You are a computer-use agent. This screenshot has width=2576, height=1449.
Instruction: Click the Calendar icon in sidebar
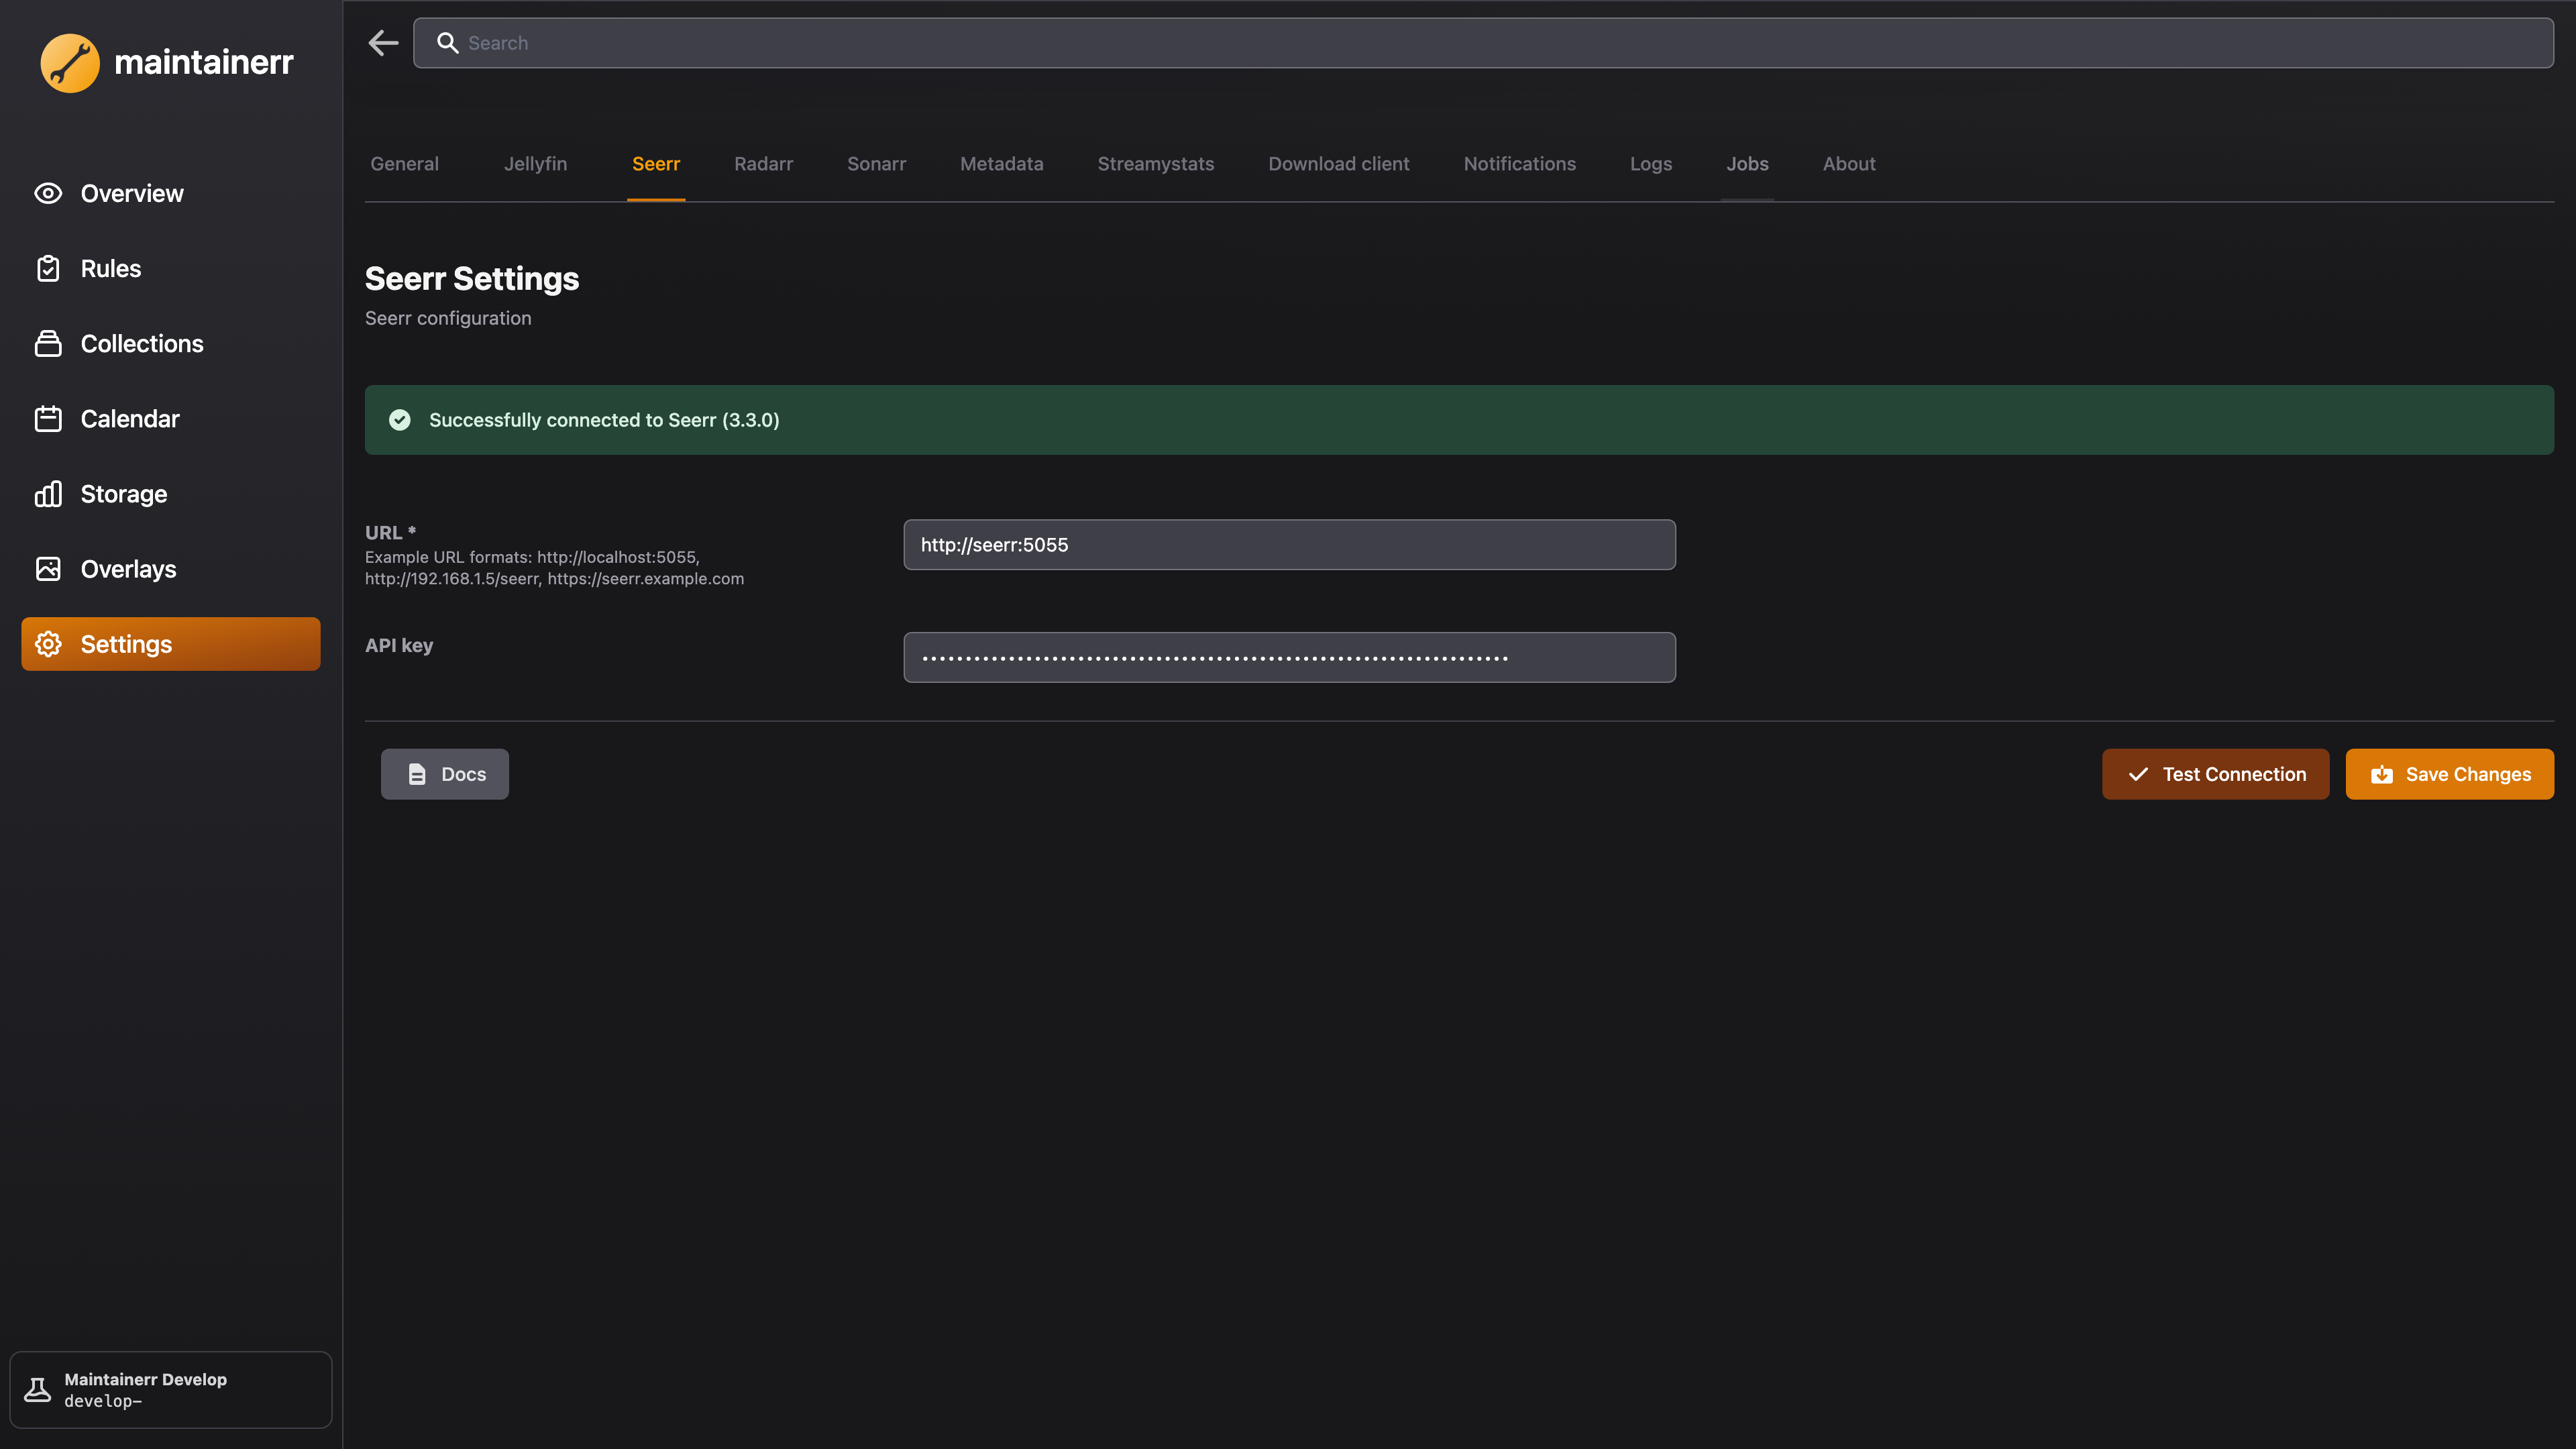click(48, 418)
